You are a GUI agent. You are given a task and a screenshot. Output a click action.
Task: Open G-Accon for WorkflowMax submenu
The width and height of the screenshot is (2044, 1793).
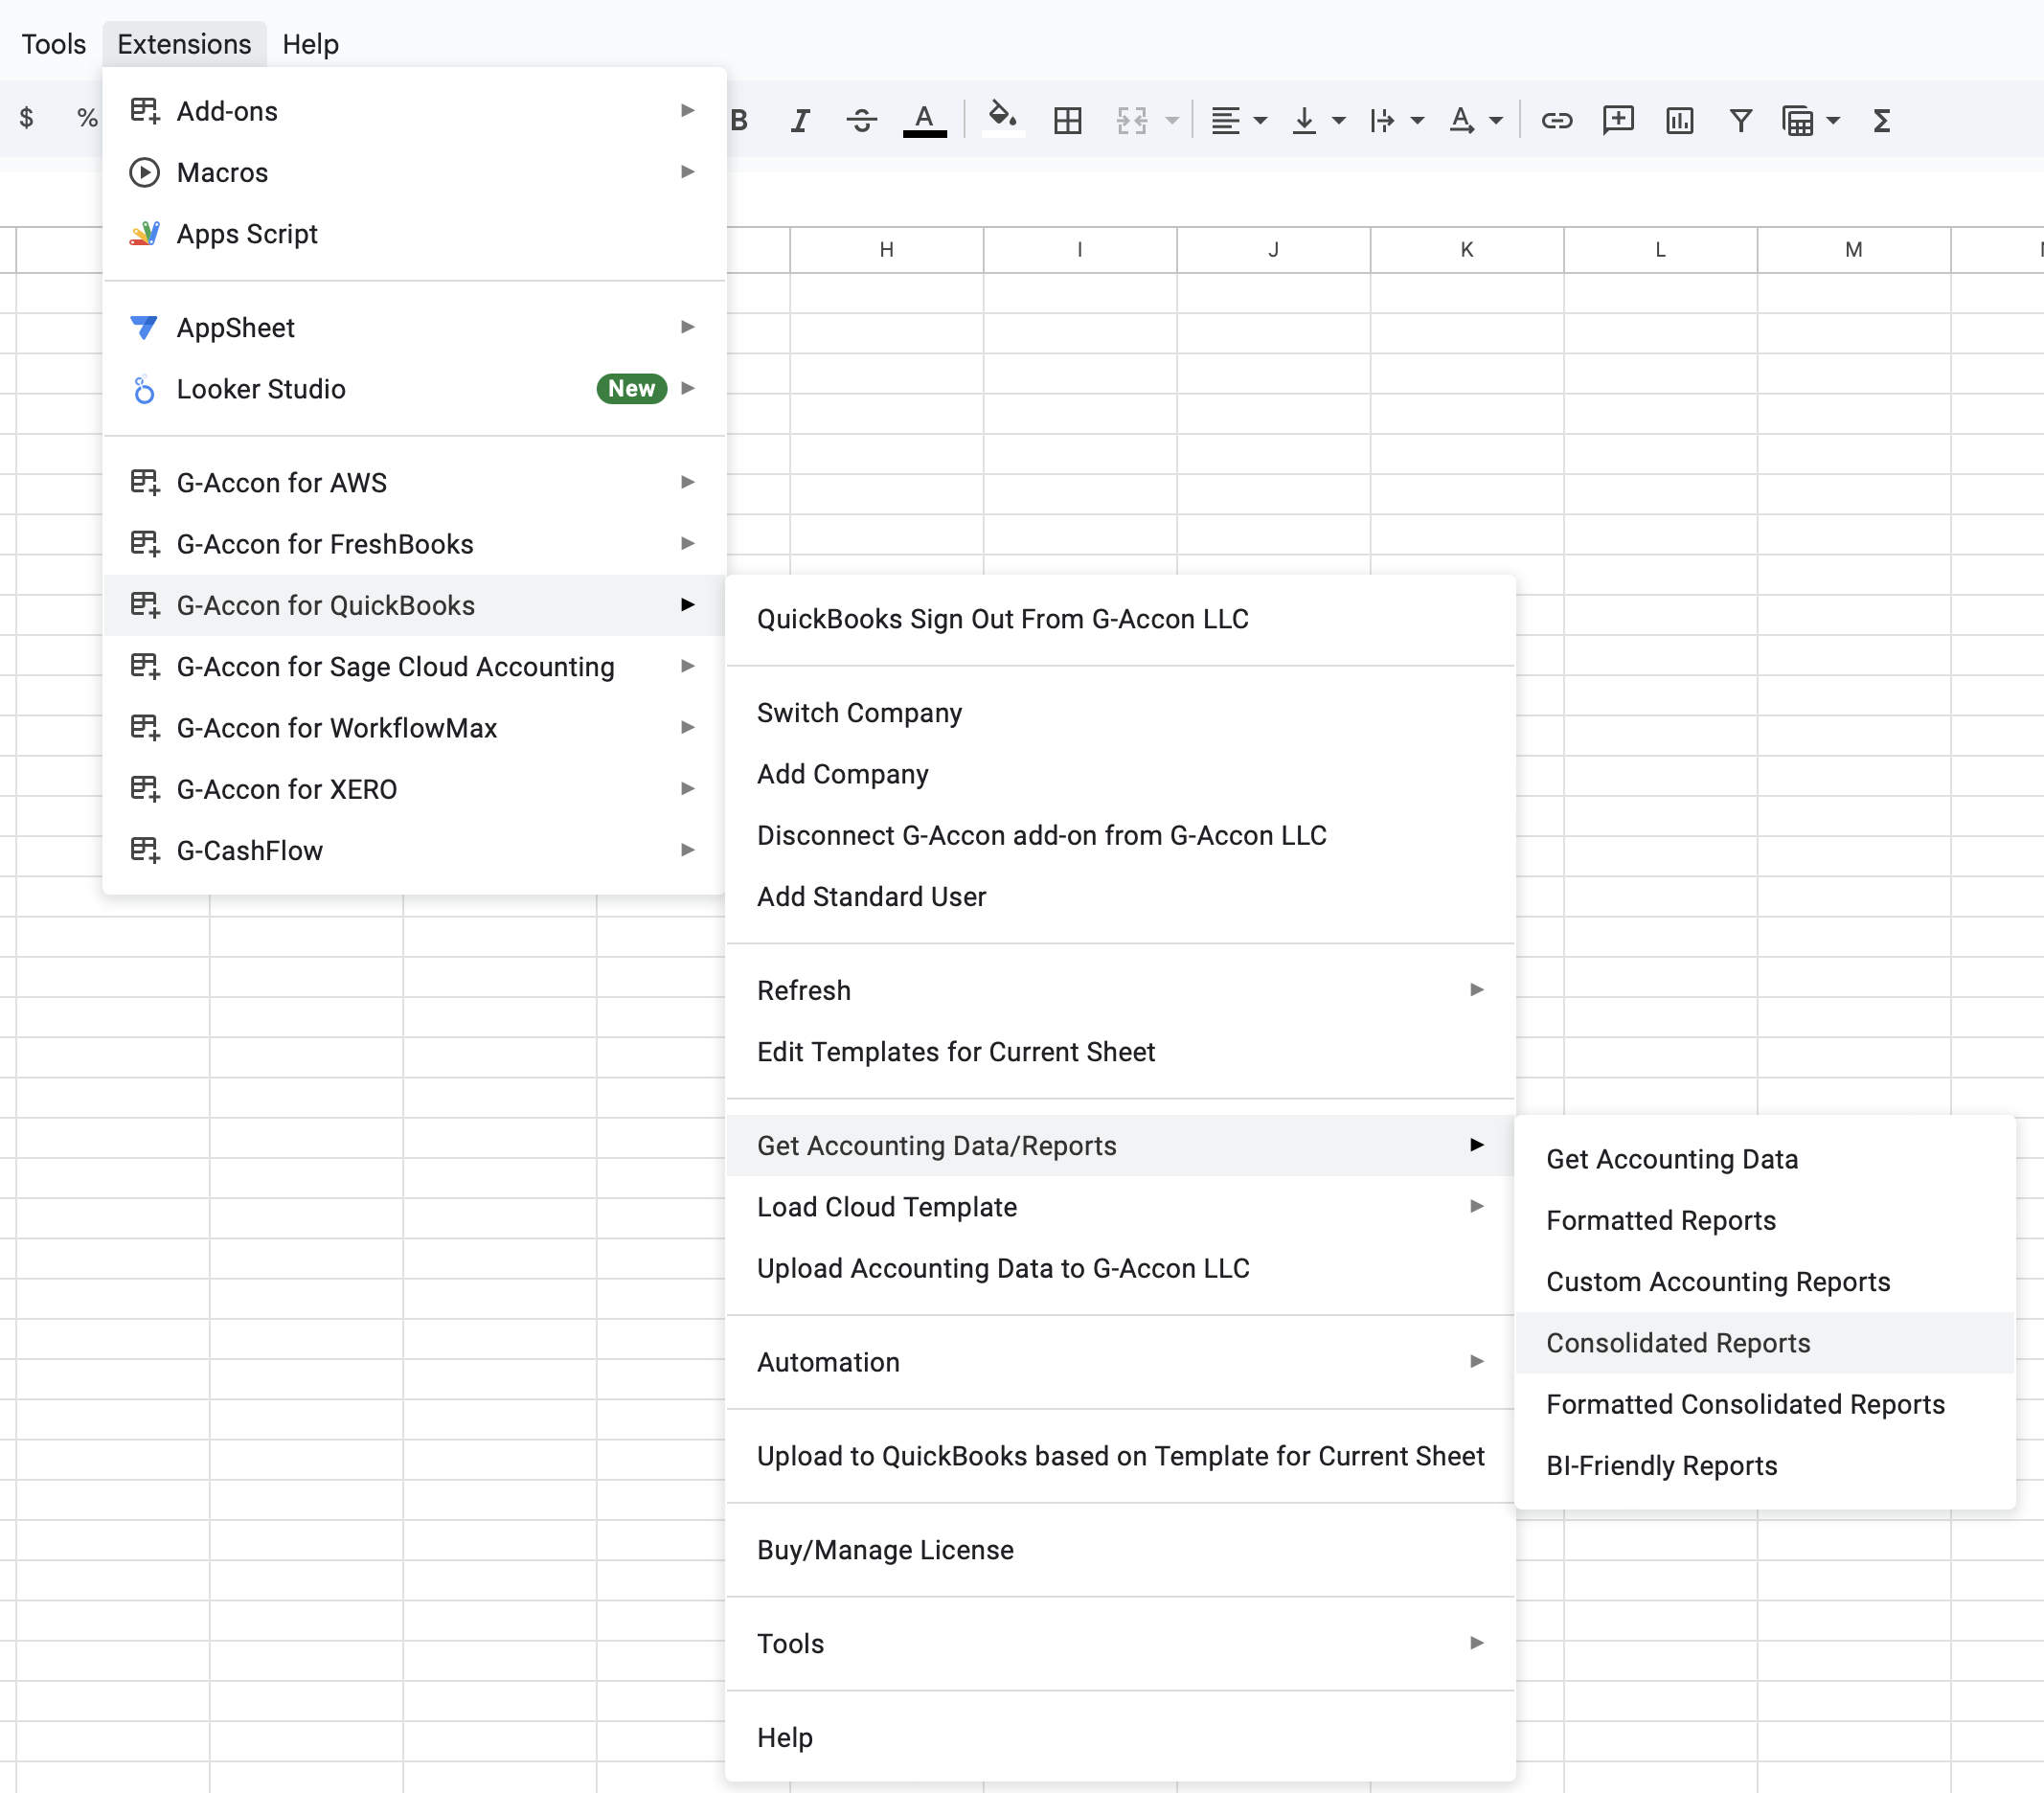tap(414, 728)
